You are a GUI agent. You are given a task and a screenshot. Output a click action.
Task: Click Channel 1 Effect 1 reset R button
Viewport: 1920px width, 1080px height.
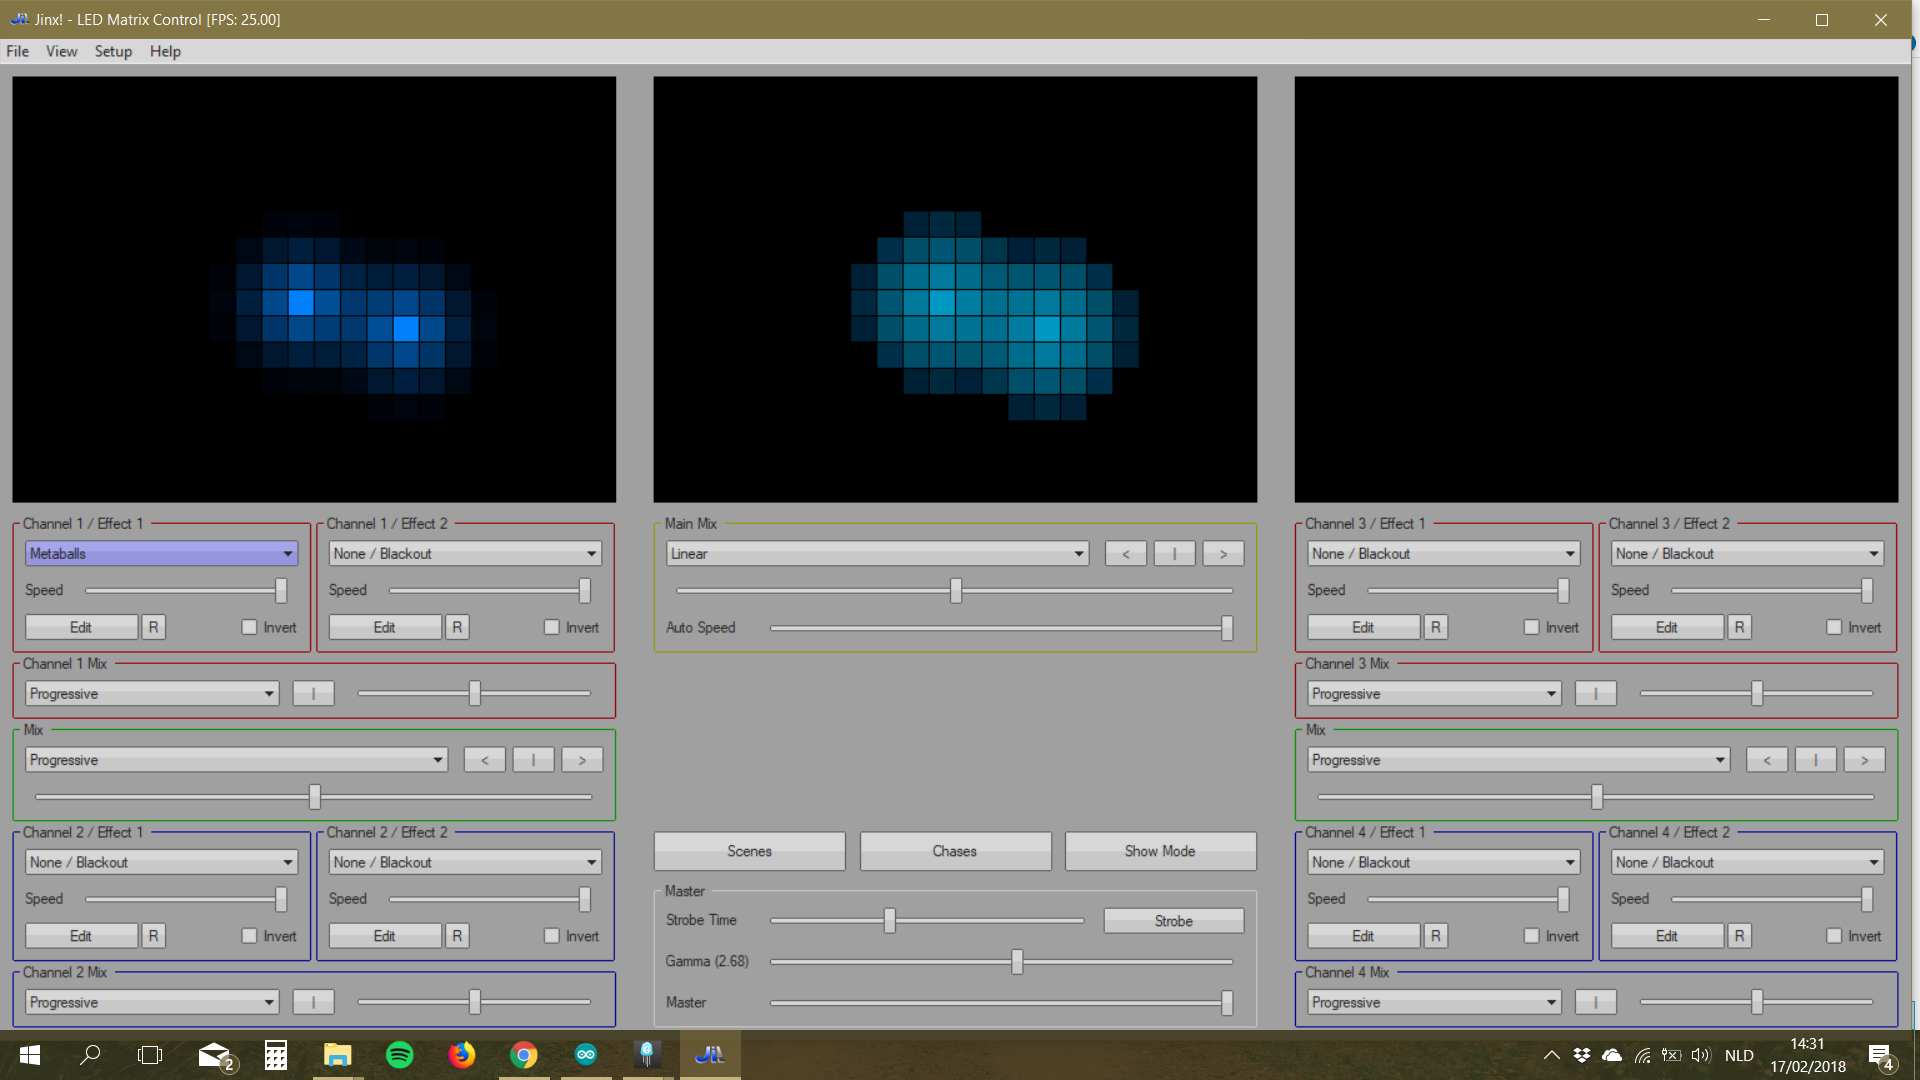pos(153,627)
